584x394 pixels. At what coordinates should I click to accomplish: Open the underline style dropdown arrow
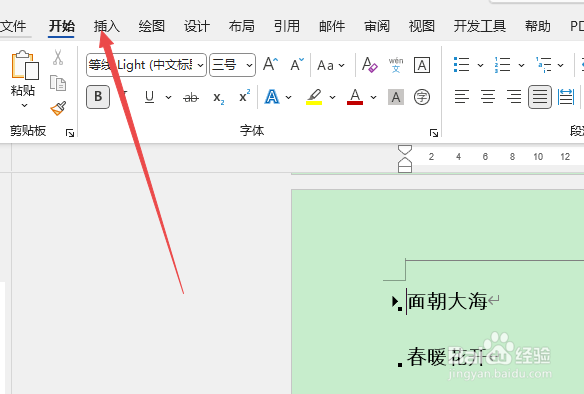(x=168, y=98)
